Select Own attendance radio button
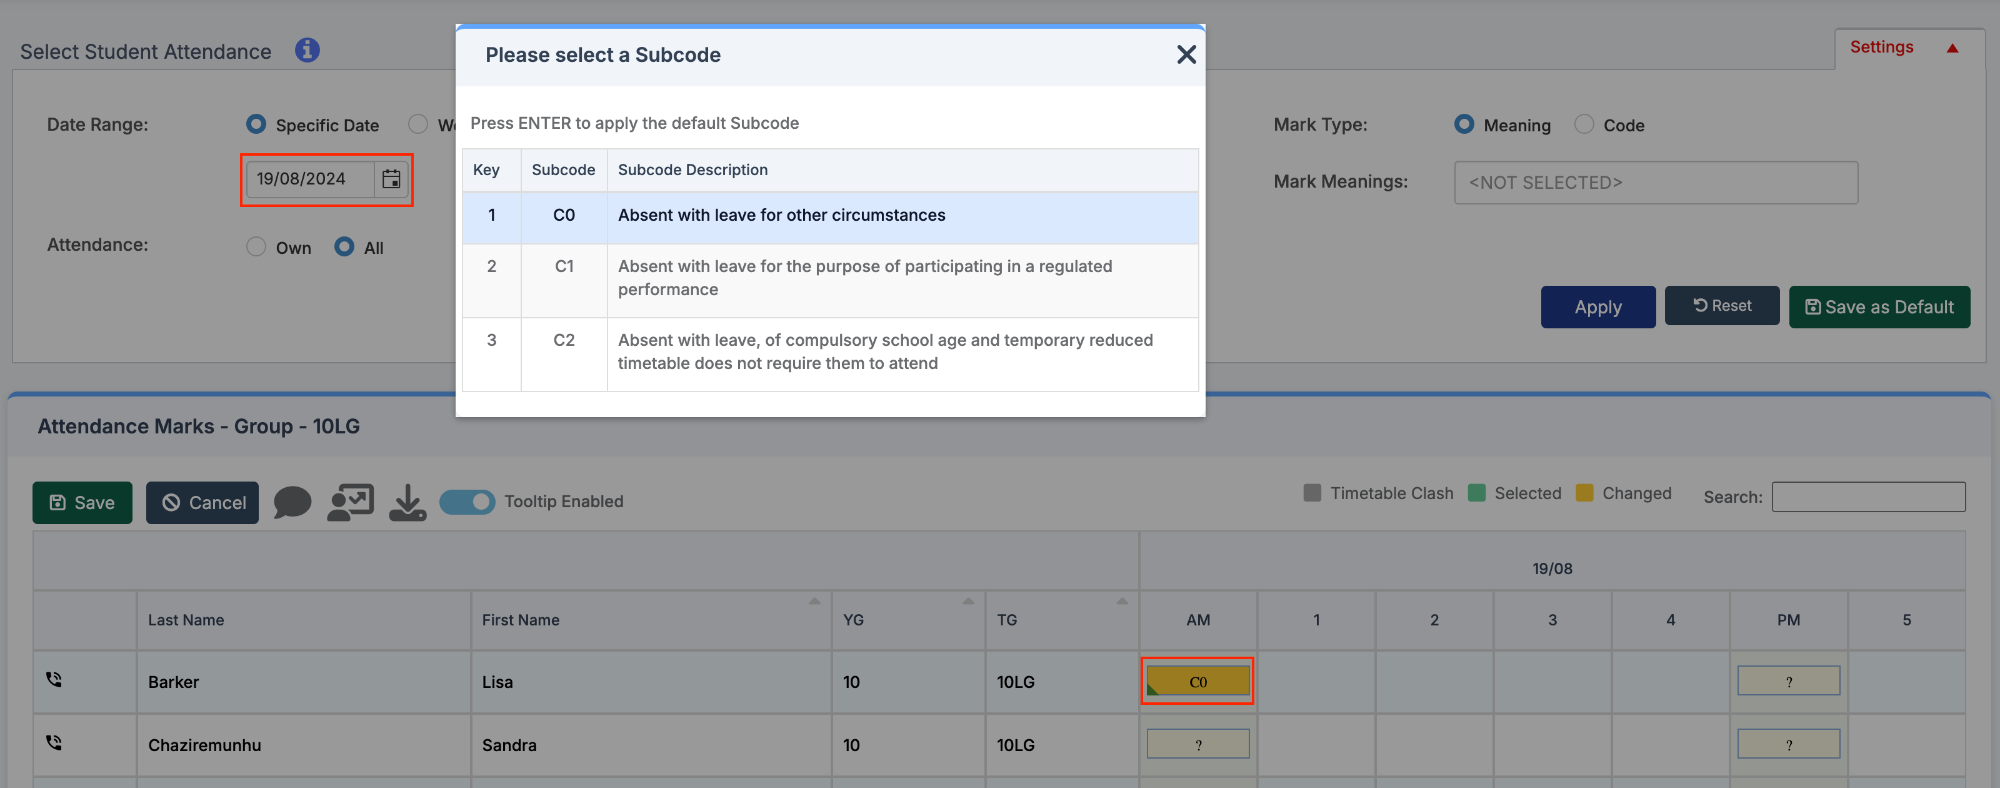2000x788 pixels. [x=256, y=247]
